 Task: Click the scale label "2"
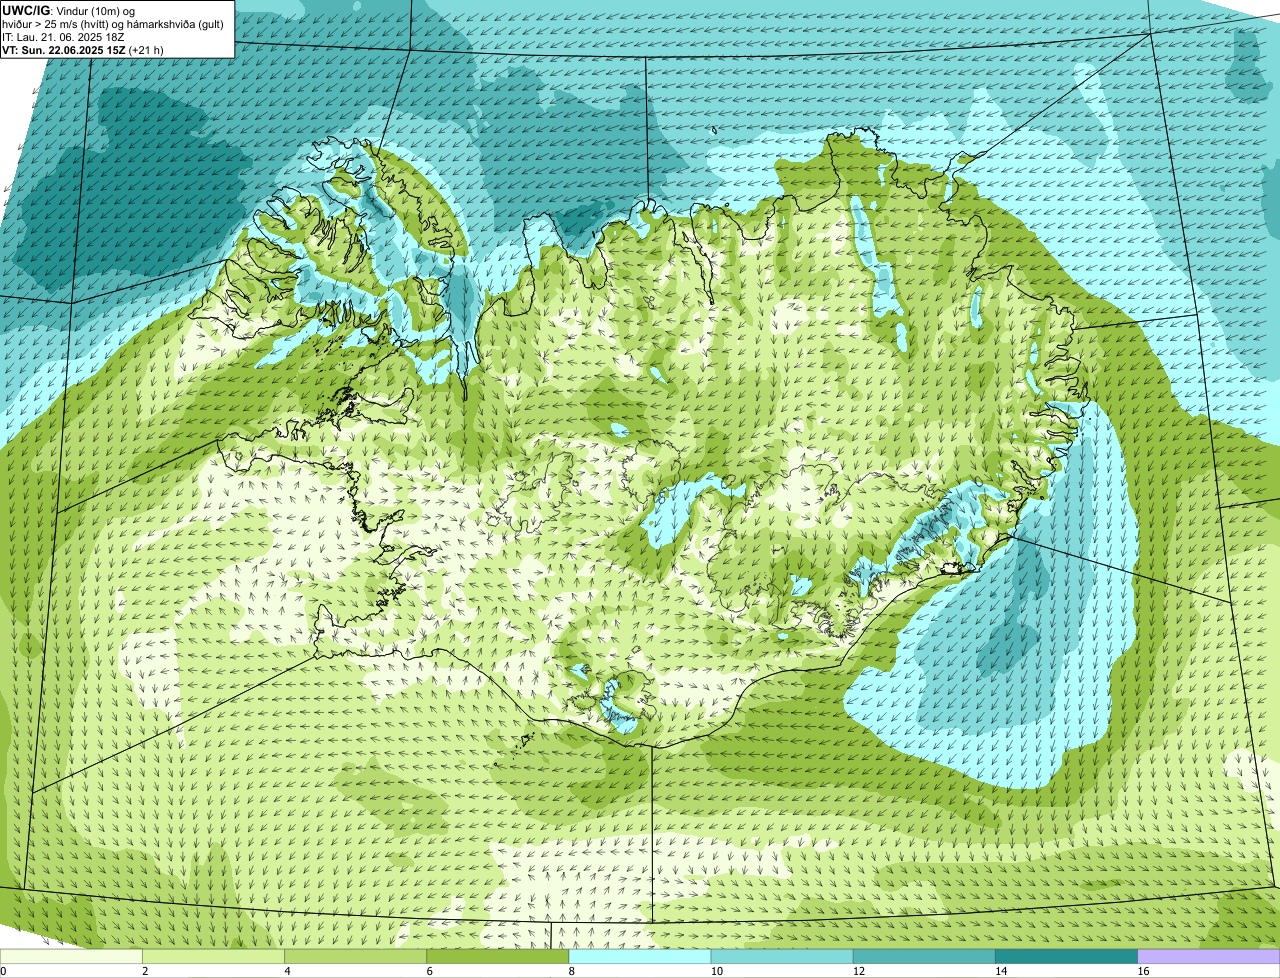pyautogui.click(x=145, y=971)
